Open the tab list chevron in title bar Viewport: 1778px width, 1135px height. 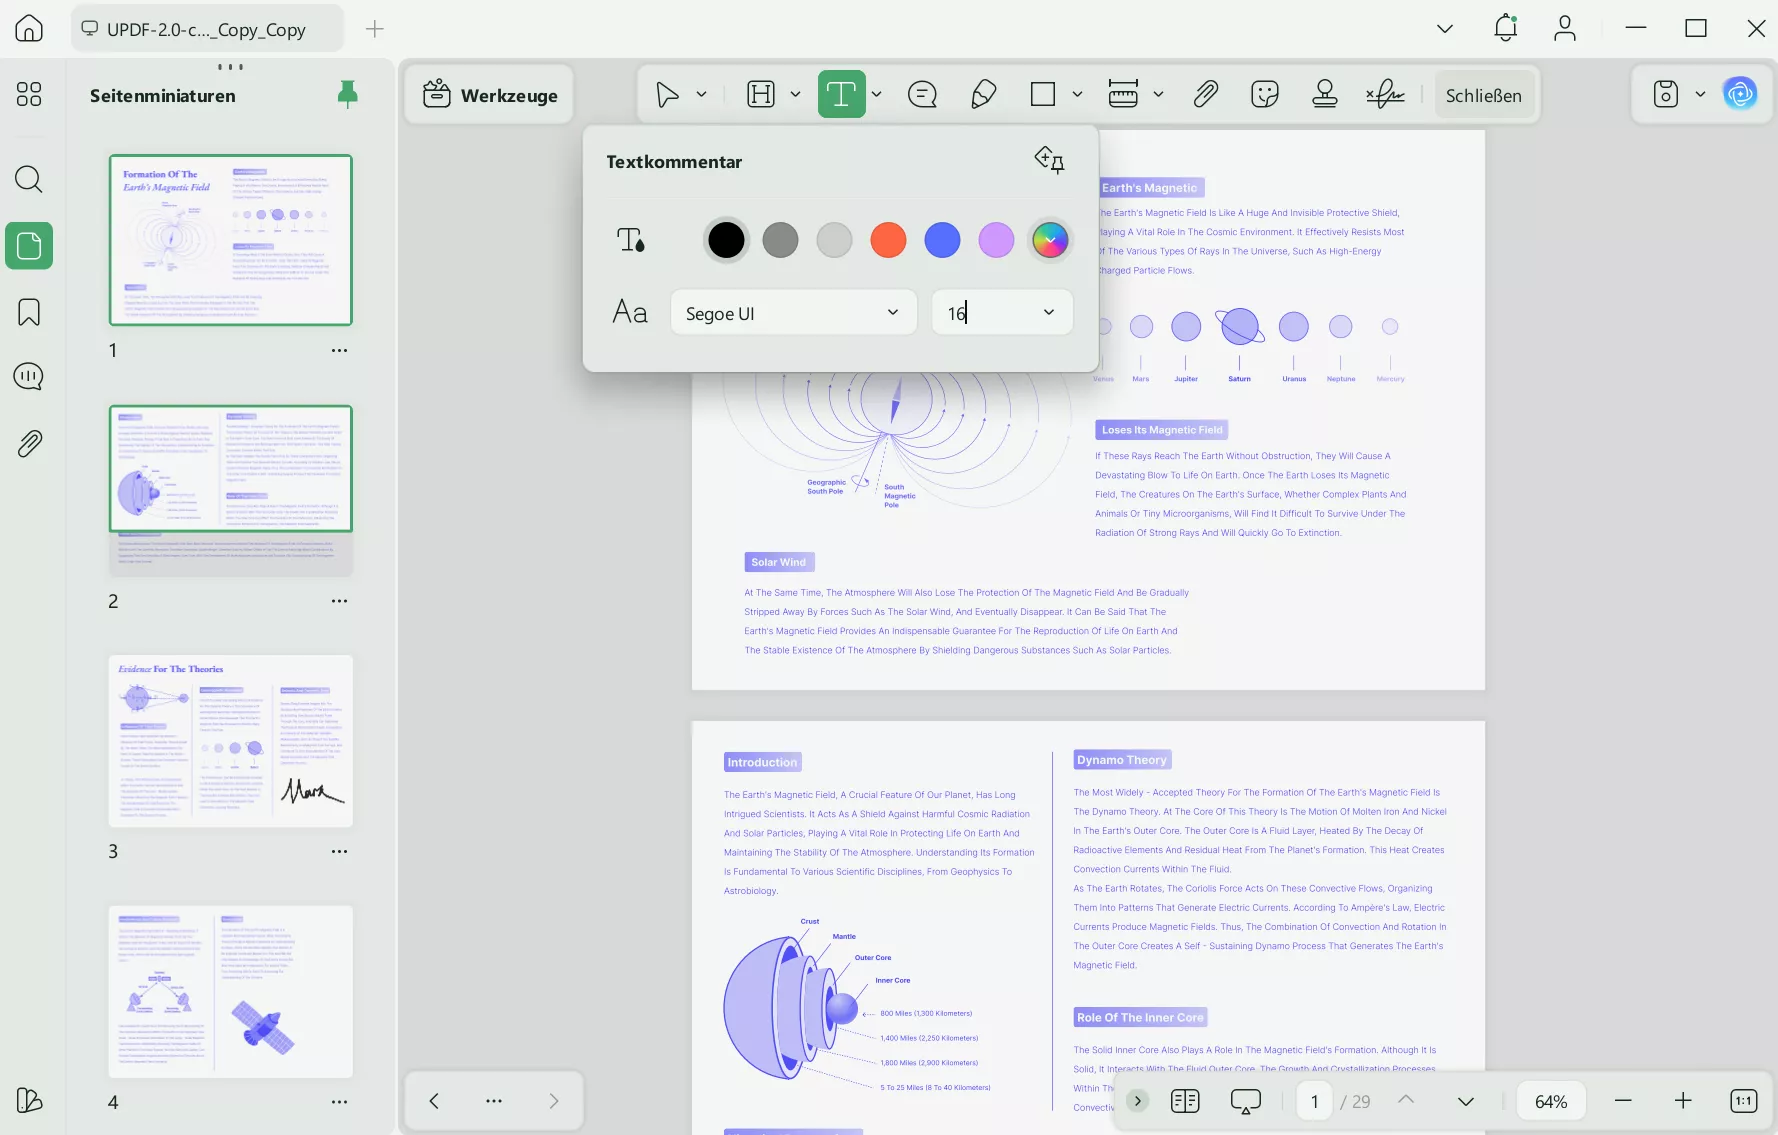(x=1445, y=29)
